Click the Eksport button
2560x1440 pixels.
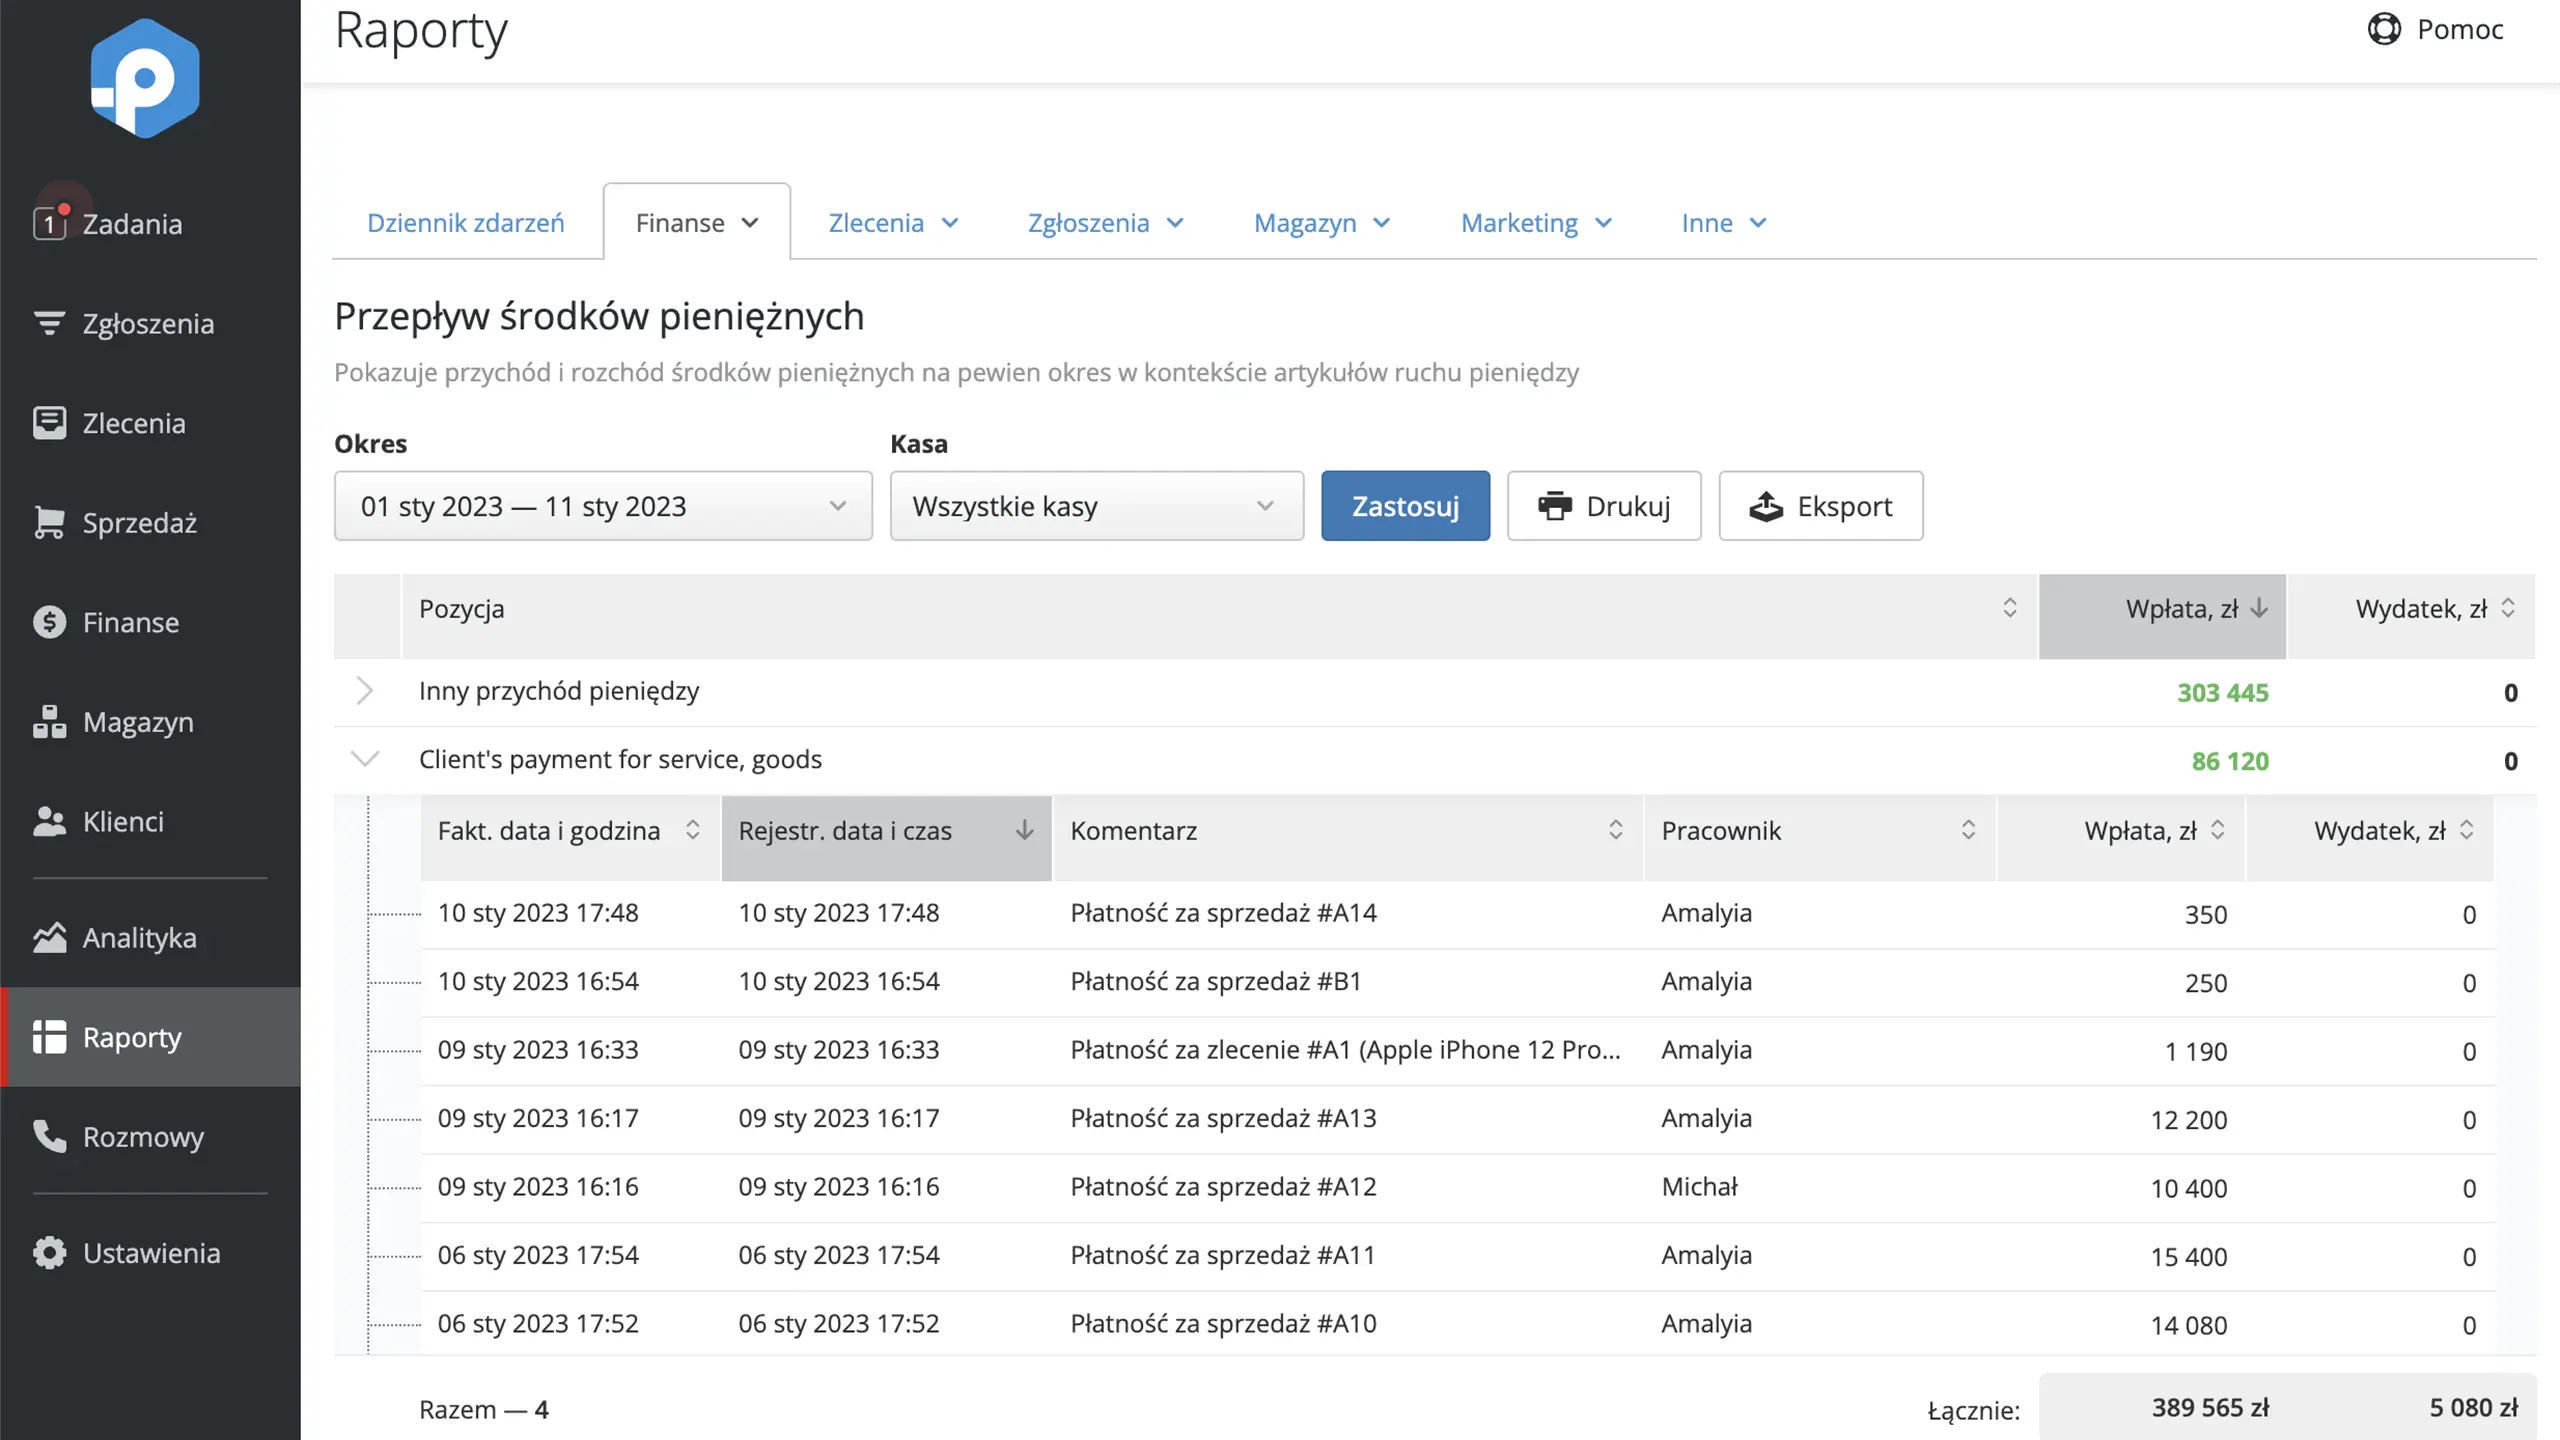pos(1821,506)
